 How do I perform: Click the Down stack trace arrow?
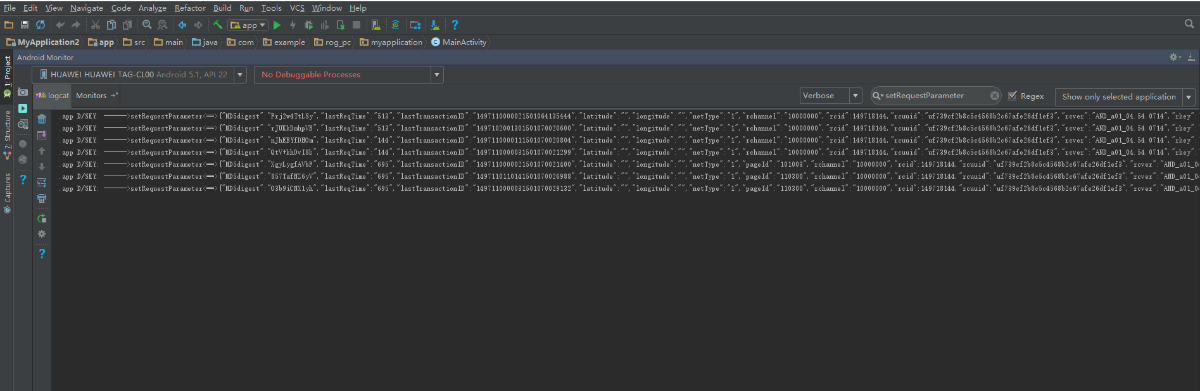pos(41,166)
